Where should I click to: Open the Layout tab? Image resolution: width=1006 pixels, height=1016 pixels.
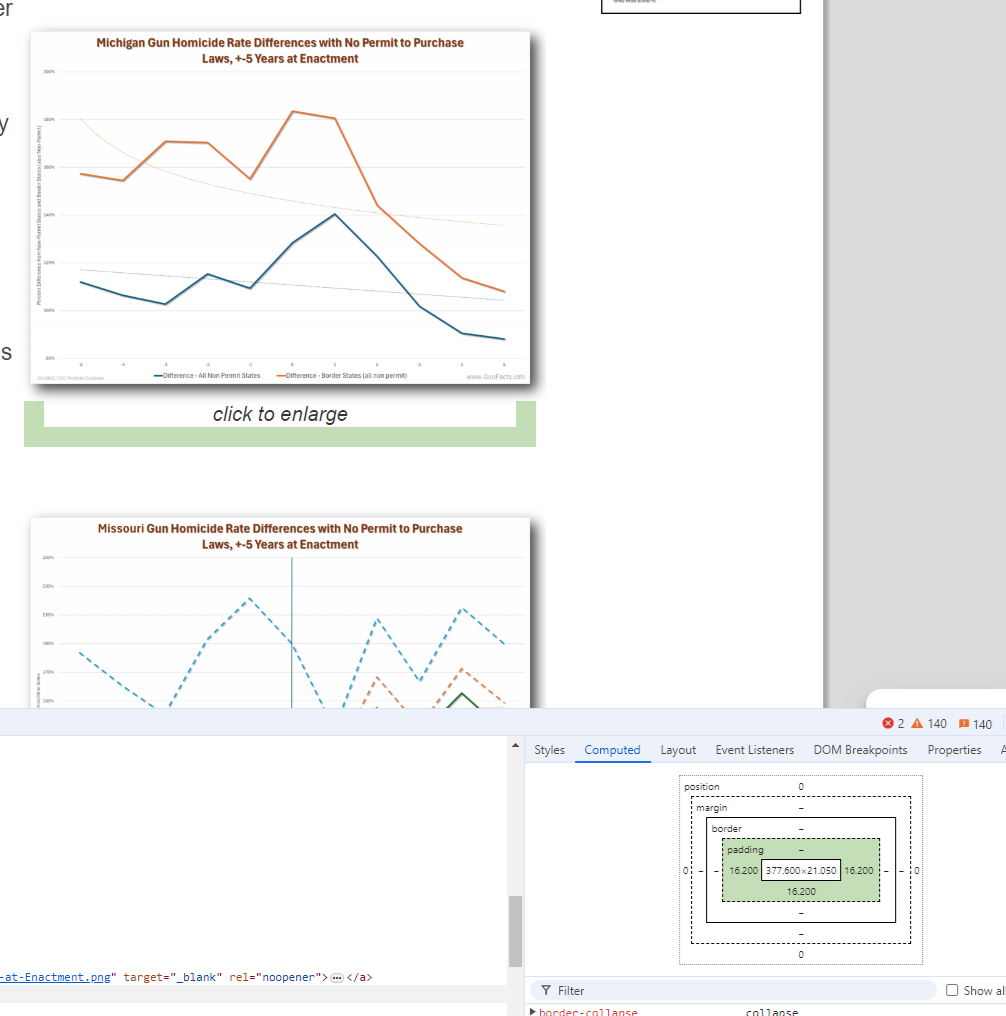pyautogui.click(x=678, y=750)
